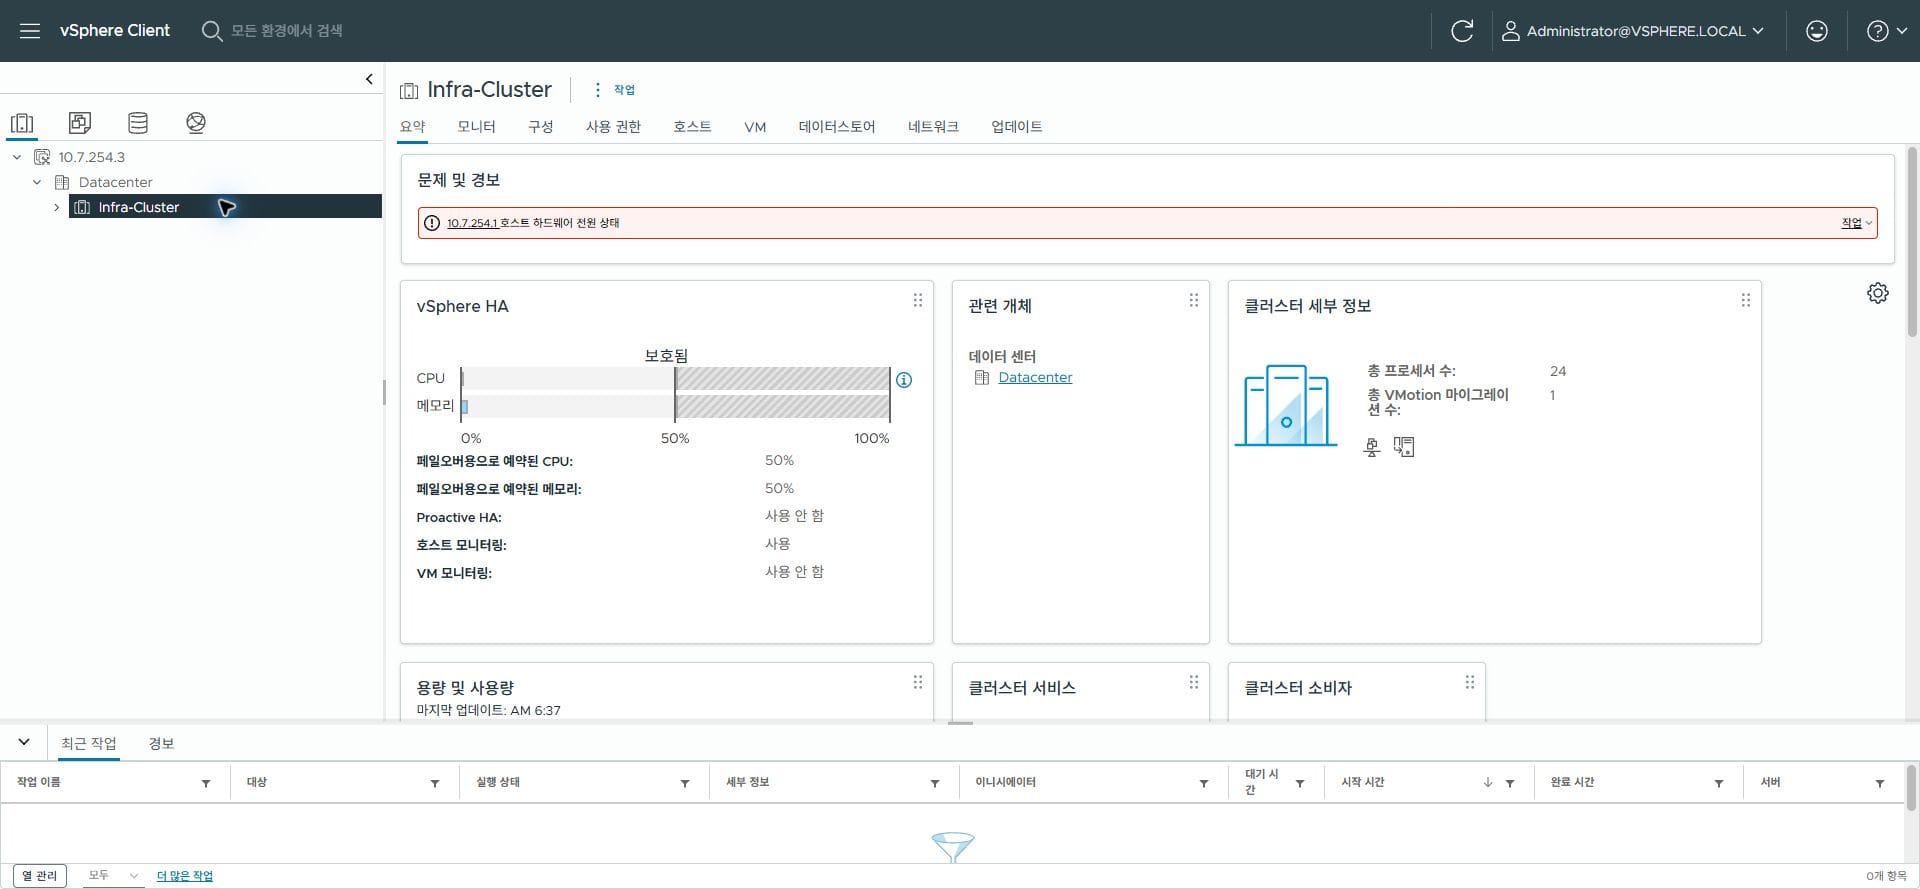This screenshot has height=889, width=1920.
Task: Click the filter icon of the 서버 column
Action: pyautogui.click(x=1880, y=783)
